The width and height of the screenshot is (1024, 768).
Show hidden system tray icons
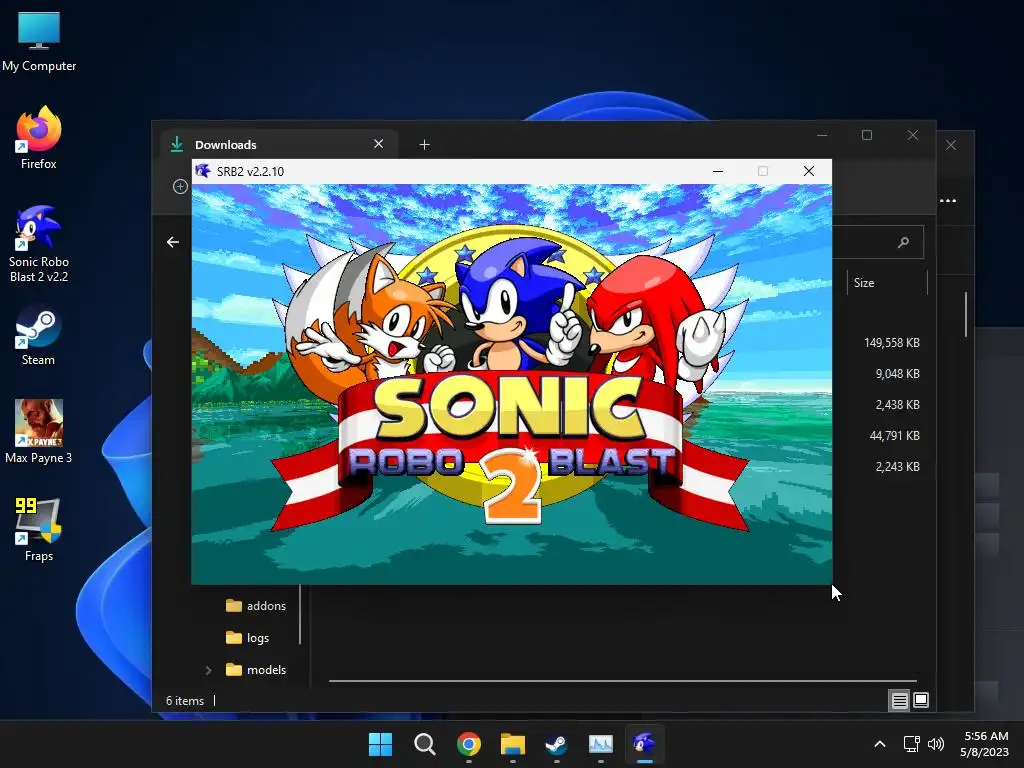tap(880, 744)
